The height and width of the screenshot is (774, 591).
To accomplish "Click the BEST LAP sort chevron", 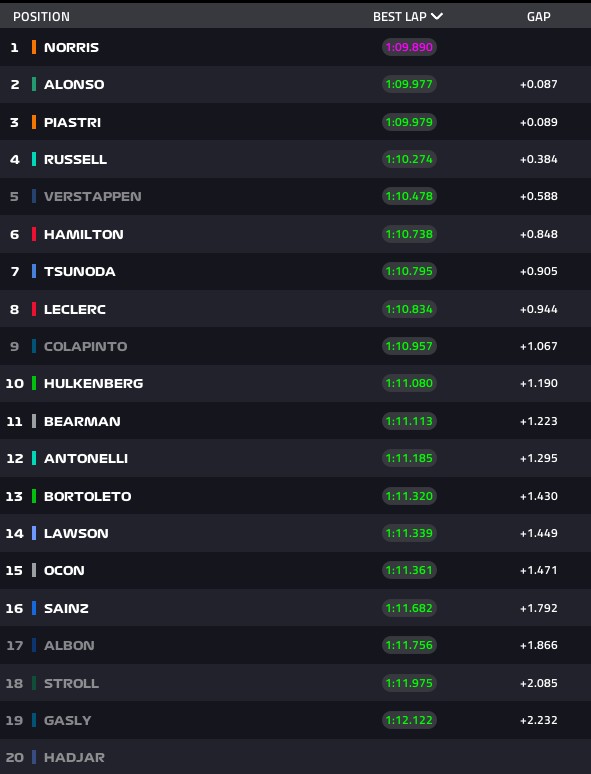I will (437, 16).
